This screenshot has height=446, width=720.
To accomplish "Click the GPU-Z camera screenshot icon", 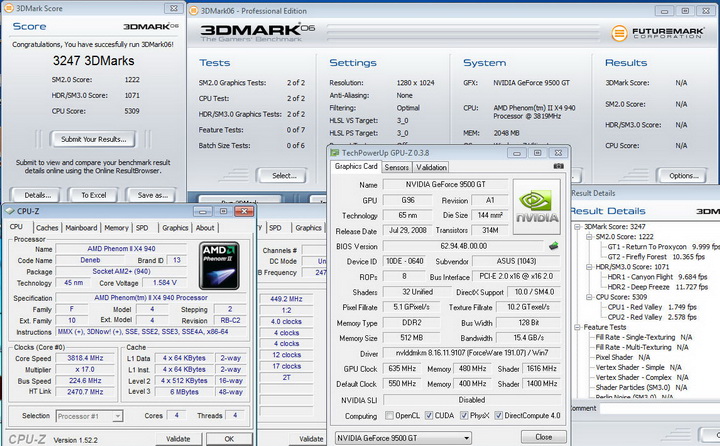I will 558,166.
